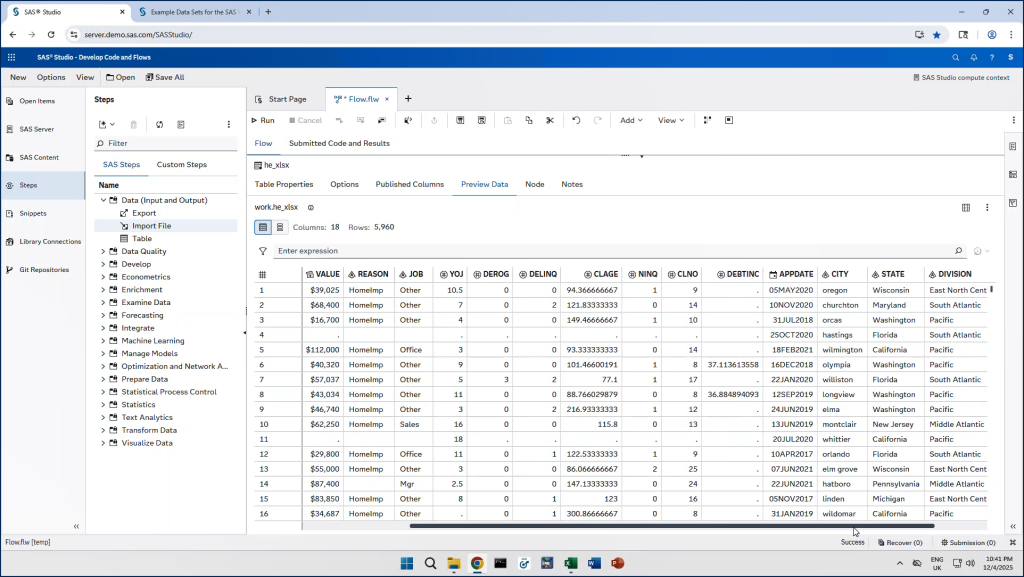The image size is (1024, 577).
Task: Expand the Data Quality tree node
Action: click(103, 251)
